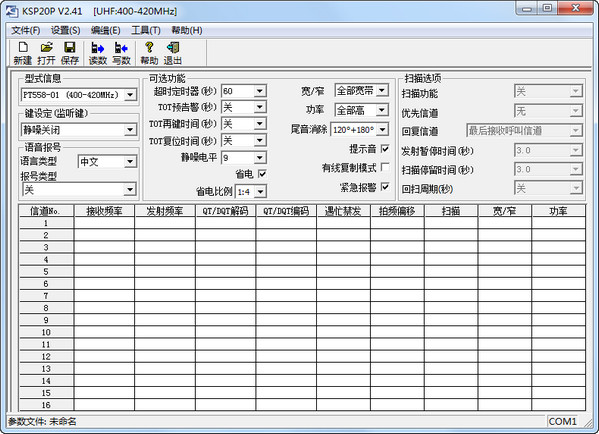Toggle the 提示音 checkbox
This screenshot has width=599, height=434.
[385, 149]
